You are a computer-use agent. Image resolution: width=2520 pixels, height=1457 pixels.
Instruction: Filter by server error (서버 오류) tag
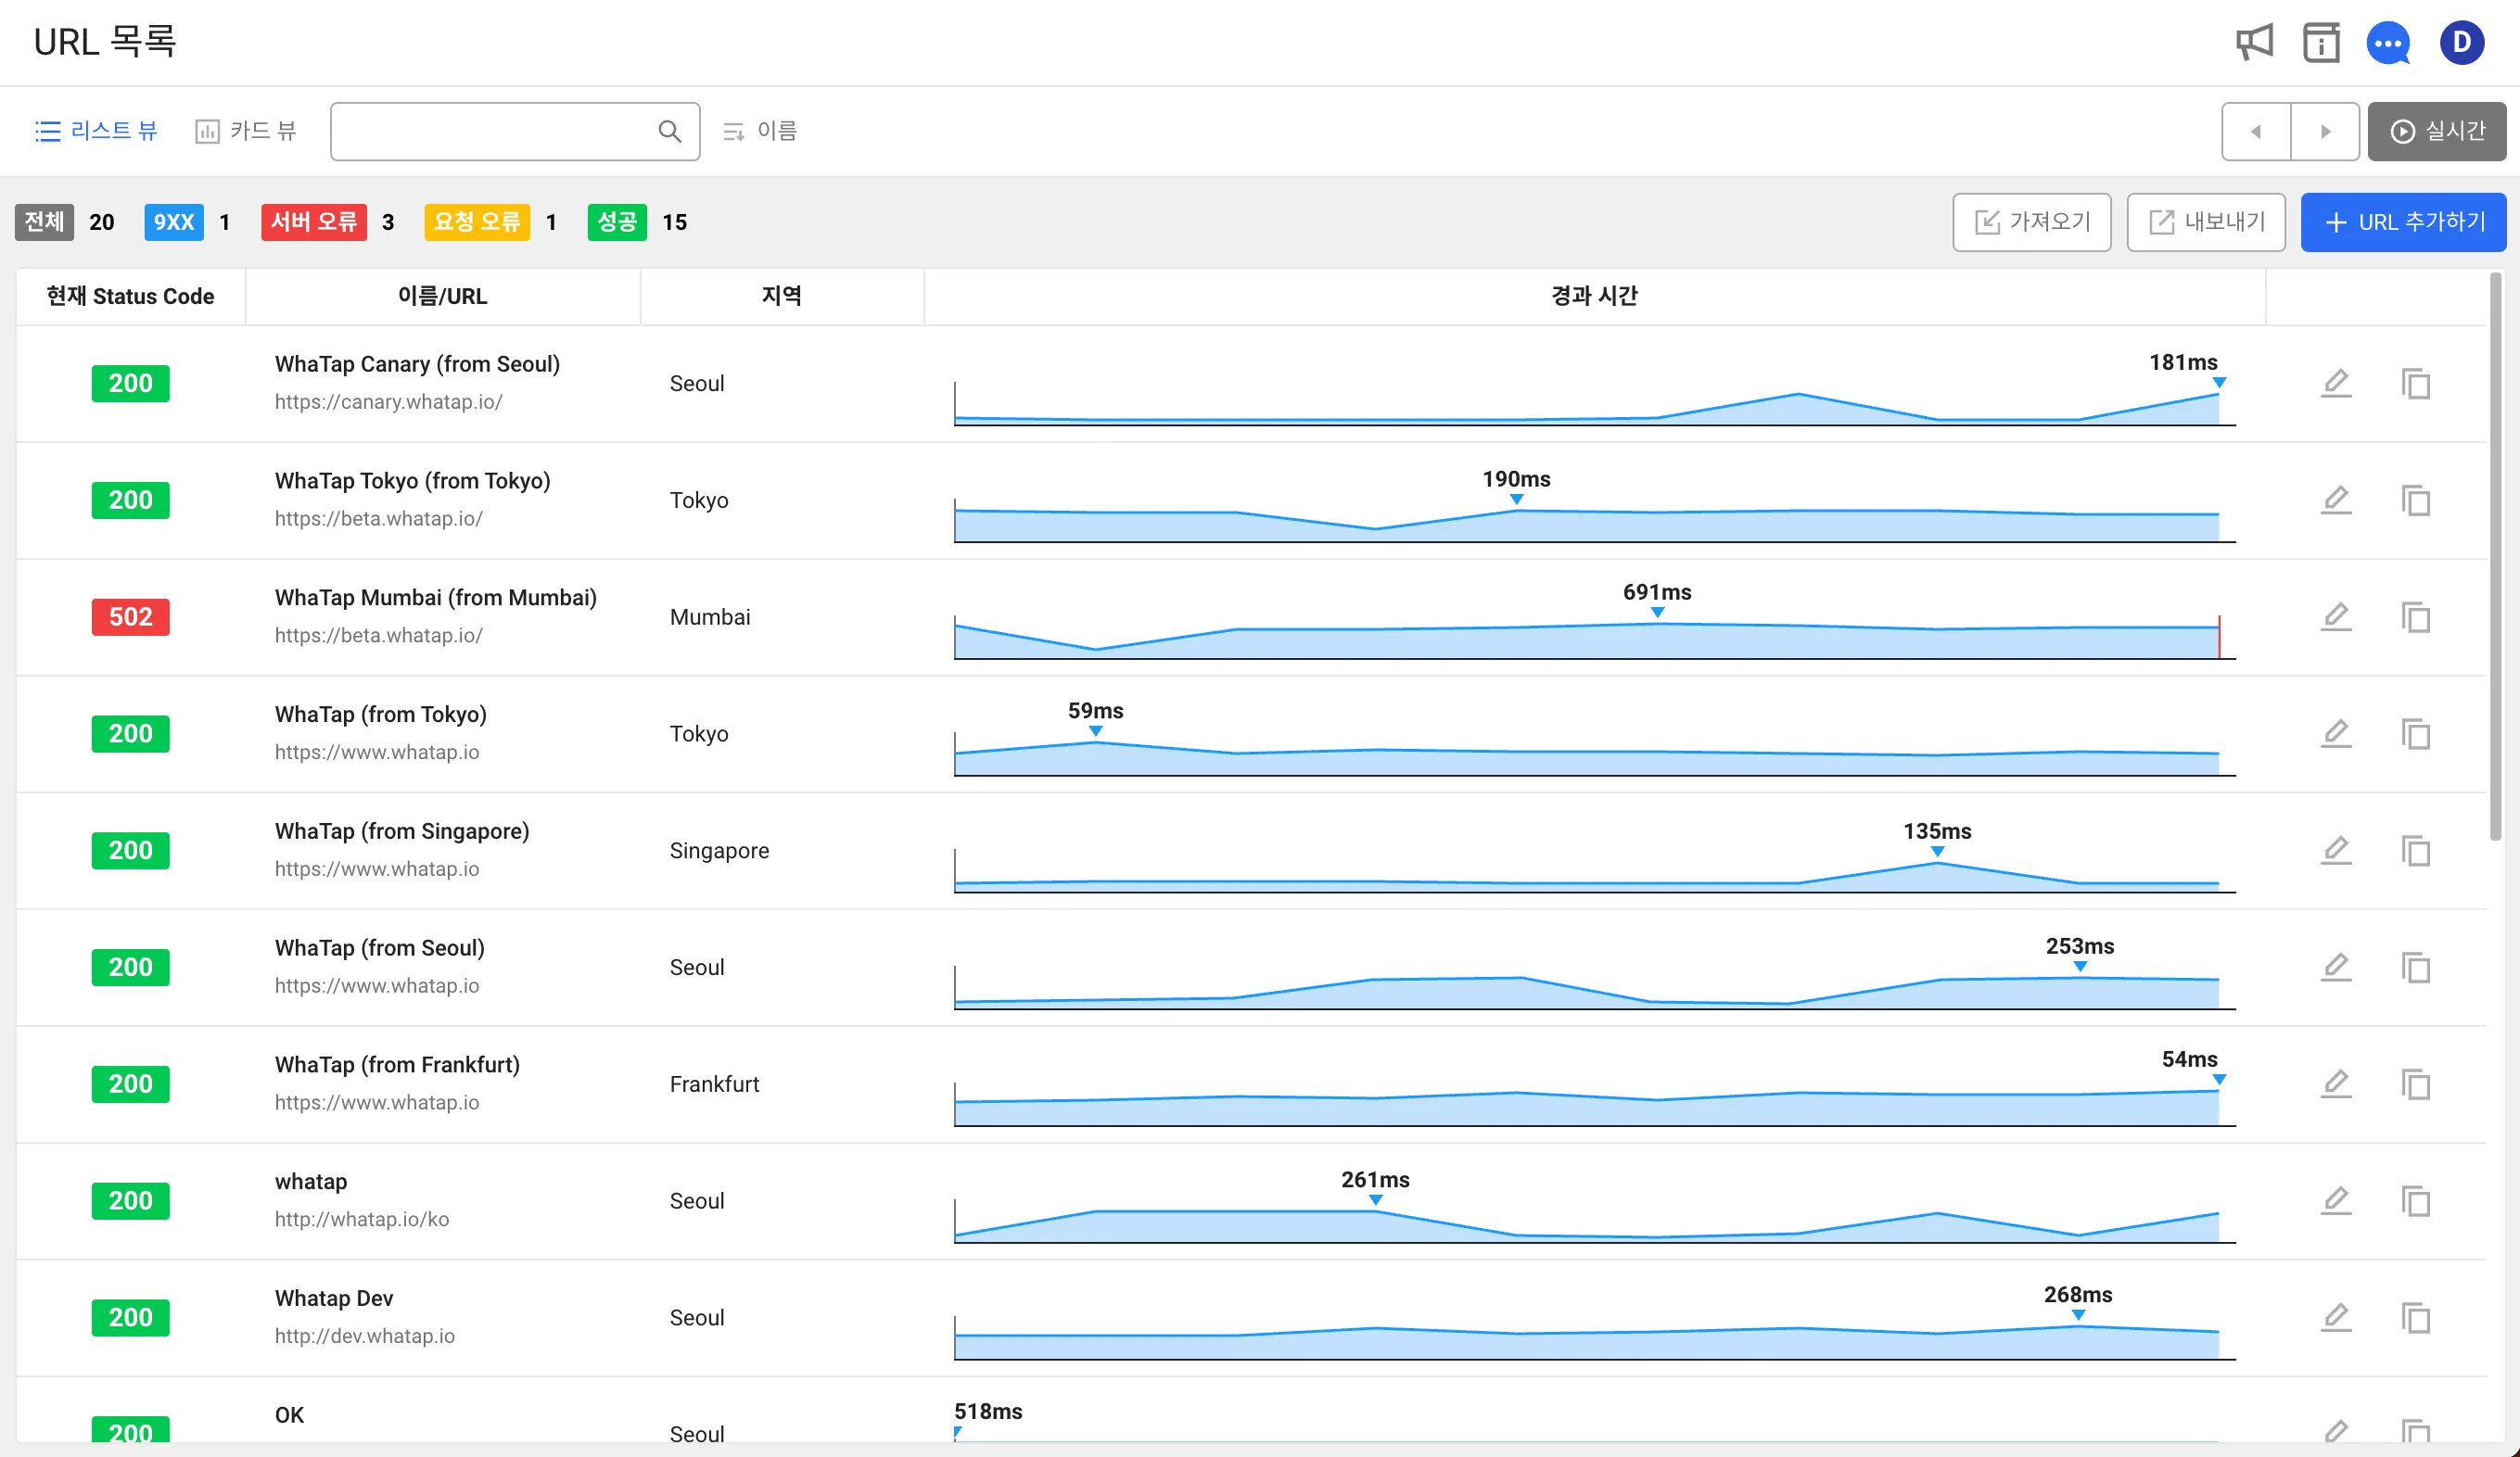click(x=313, y=222)
